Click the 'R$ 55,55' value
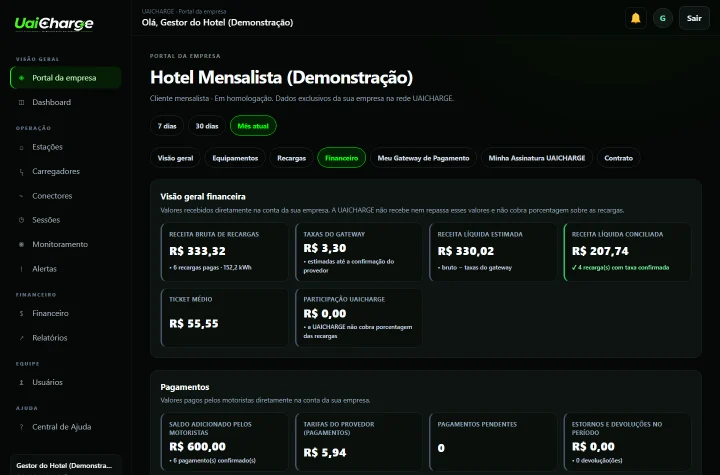This screenshot has height=475, width=720. (x=194, y=324)
